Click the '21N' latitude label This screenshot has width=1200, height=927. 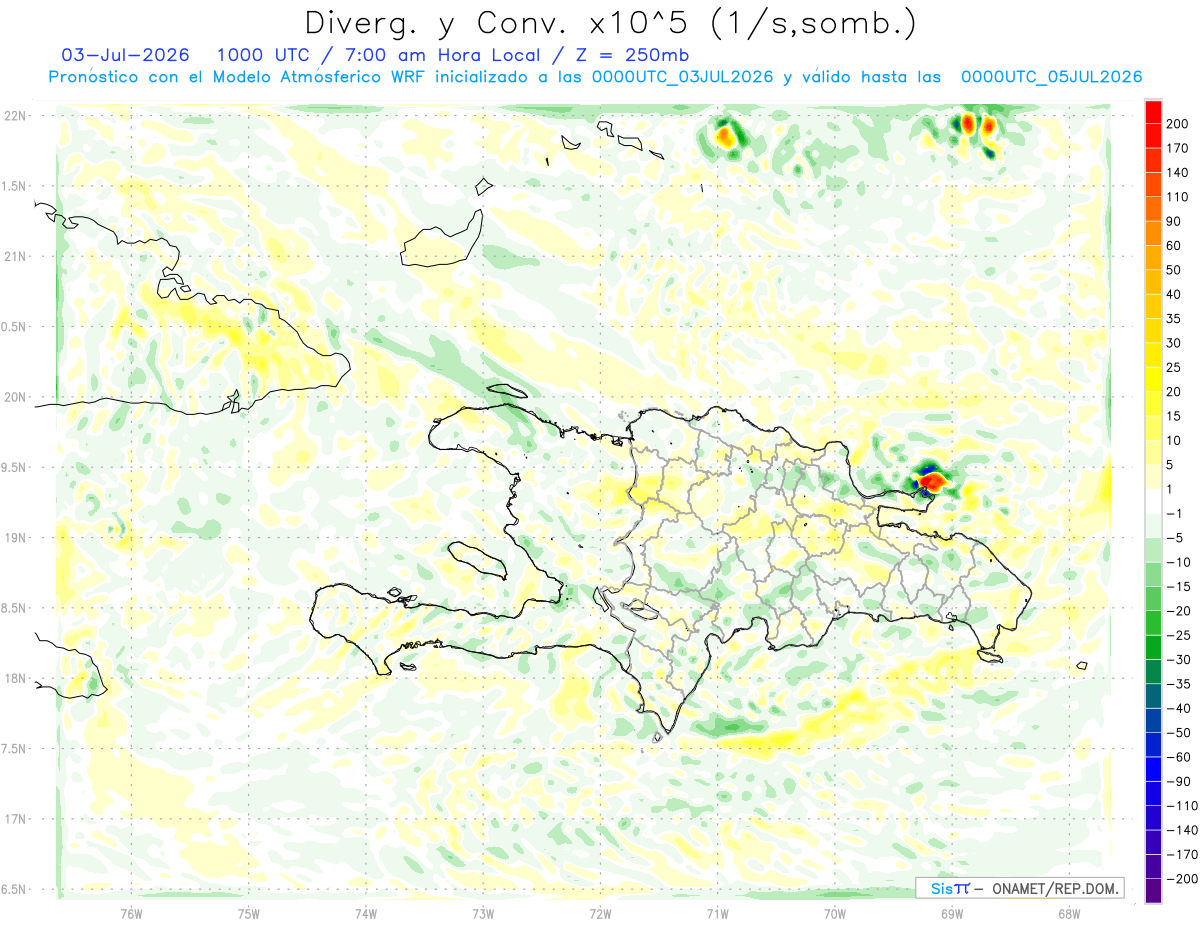tap(15, 256)
